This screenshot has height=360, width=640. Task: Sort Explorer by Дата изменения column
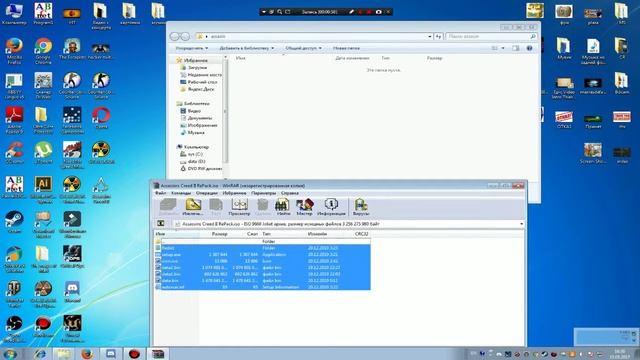tap(352, 58)
